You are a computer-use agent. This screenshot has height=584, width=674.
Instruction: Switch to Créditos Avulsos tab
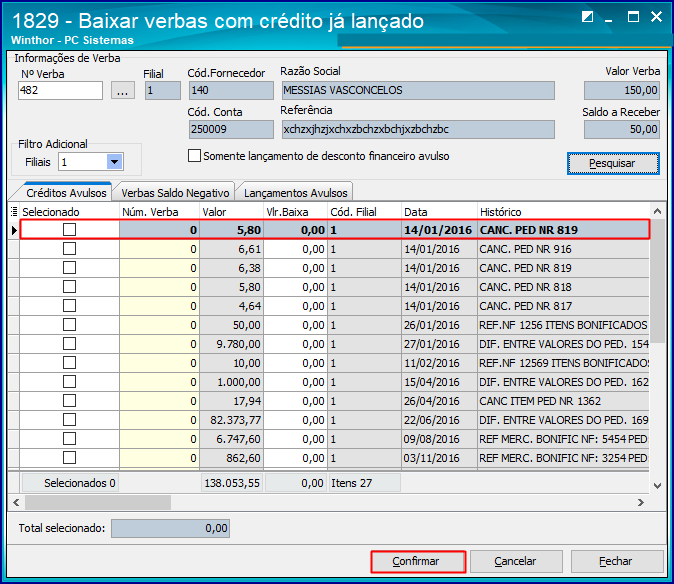pos(66,193)
